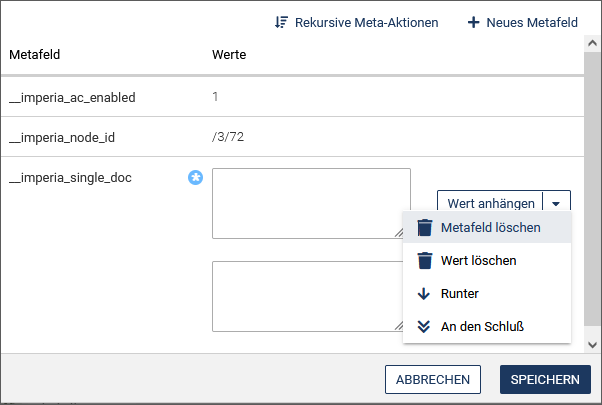Viewport: 602px width, 405px height.
Task: Click the __imperia_node_id field name
Action: point(62,137)
